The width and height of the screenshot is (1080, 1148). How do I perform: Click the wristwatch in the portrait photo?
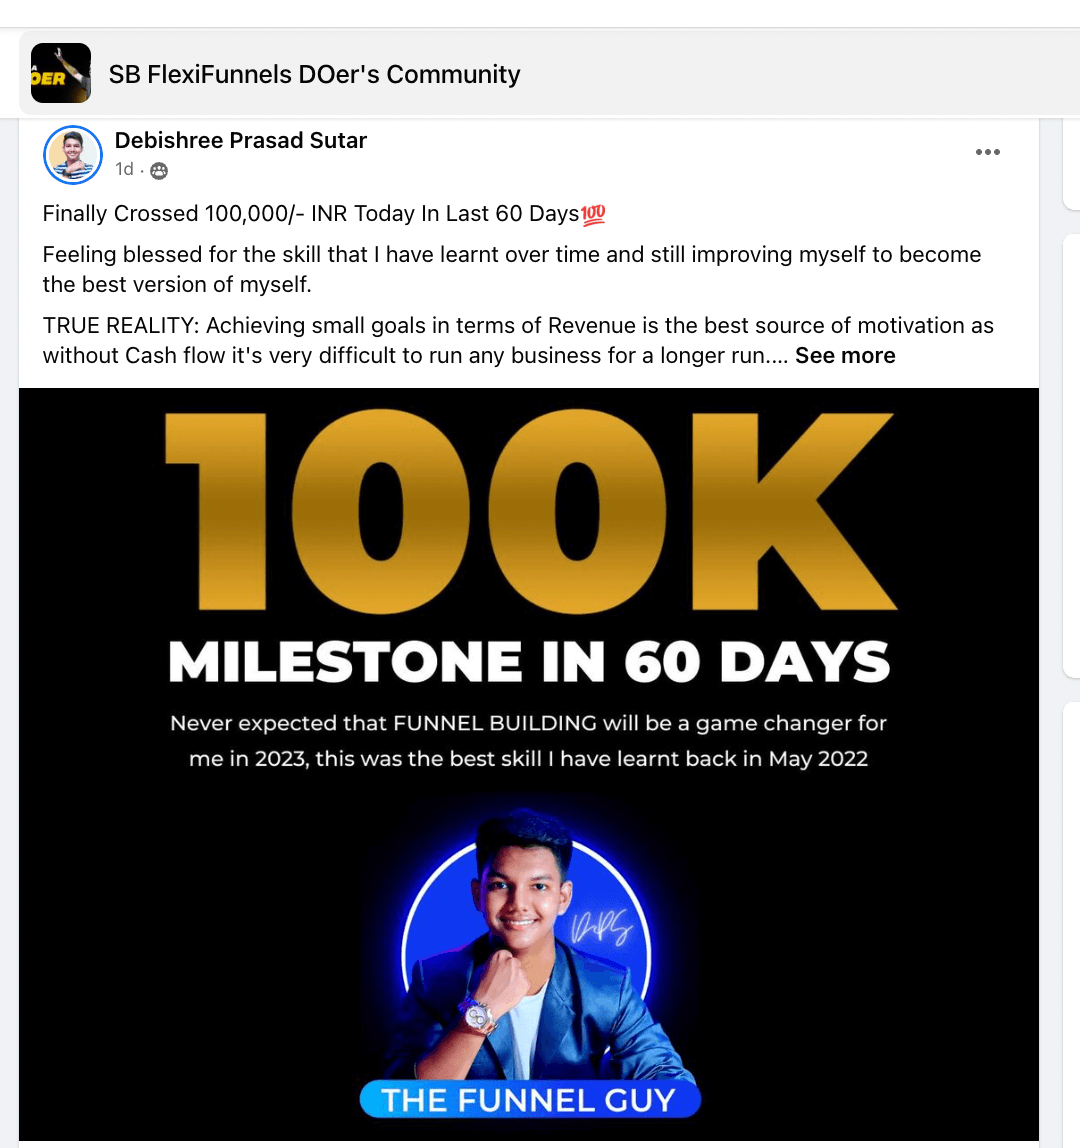point(476,1016)
